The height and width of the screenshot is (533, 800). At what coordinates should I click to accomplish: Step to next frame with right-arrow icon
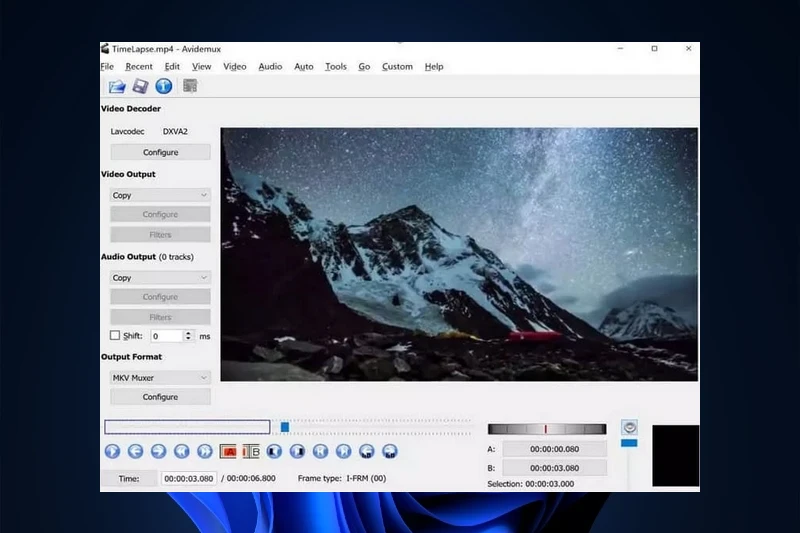pyautogui.click(x=158, y=451)
